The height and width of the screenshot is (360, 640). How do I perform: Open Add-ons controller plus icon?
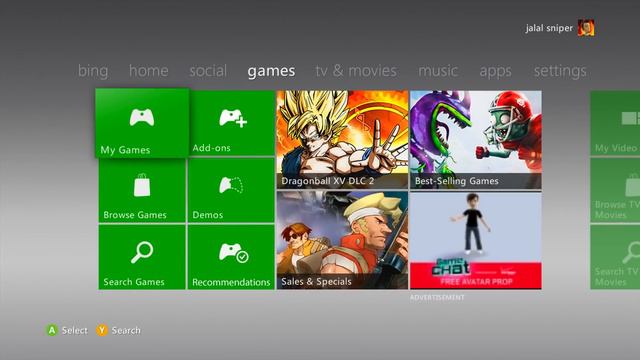click(233, 118)
